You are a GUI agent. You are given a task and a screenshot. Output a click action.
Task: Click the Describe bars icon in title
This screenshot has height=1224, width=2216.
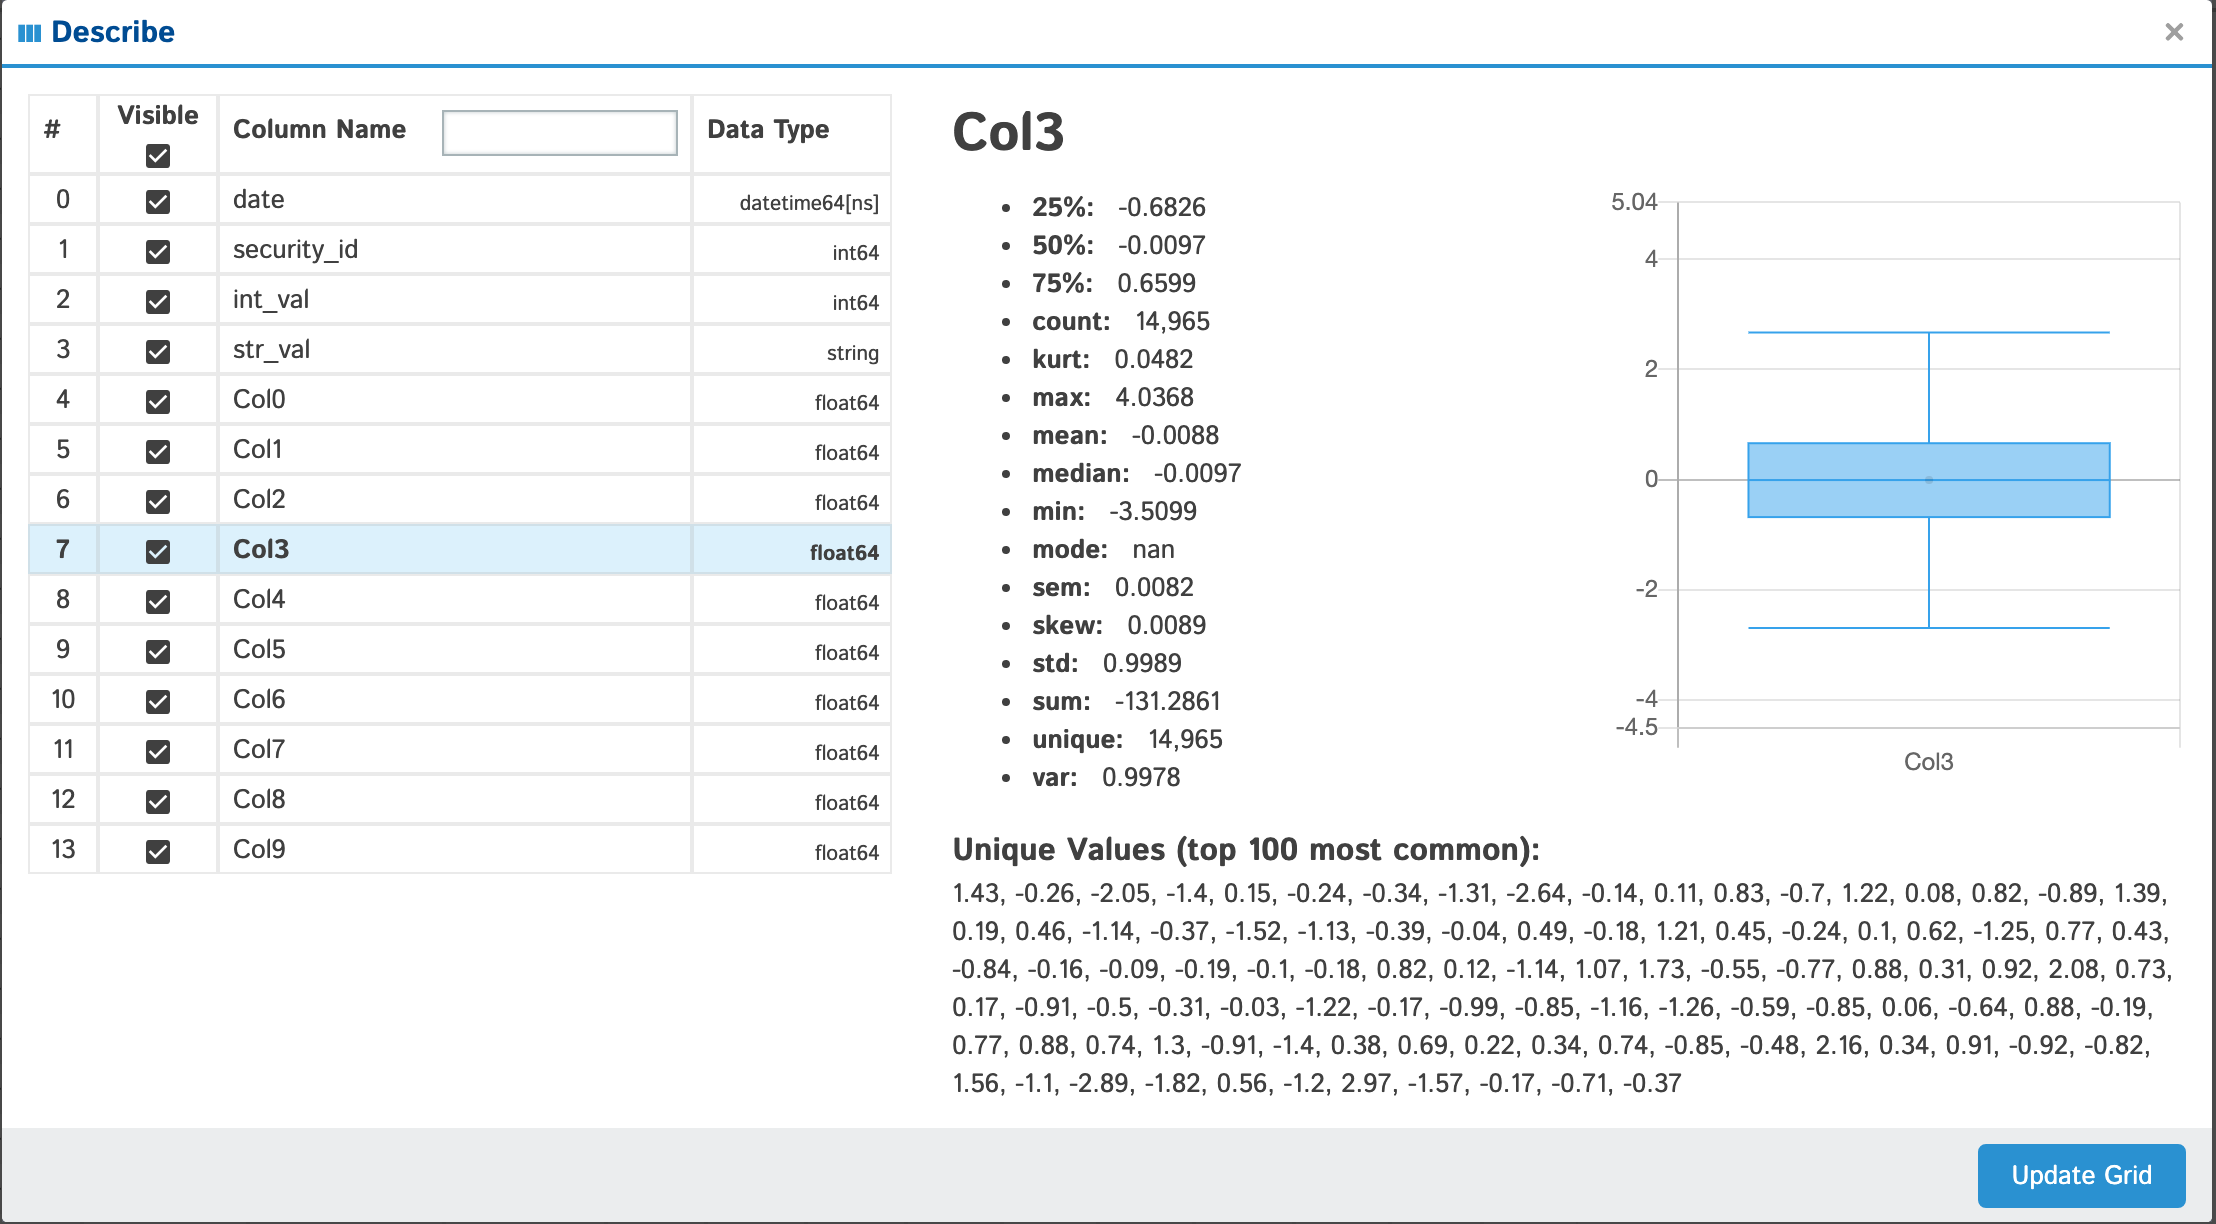tap(29, 33)
